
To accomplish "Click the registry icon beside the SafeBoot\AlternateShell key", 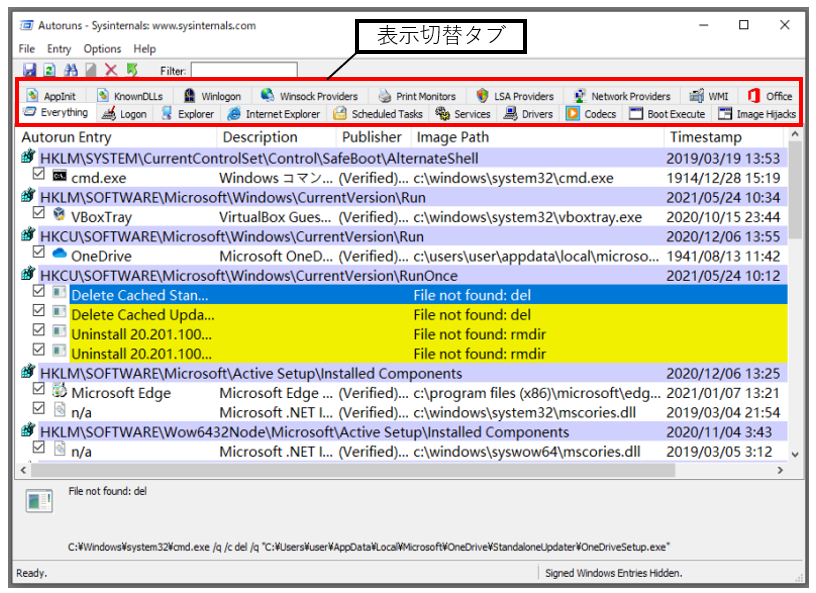I will (x=29, y=156).
